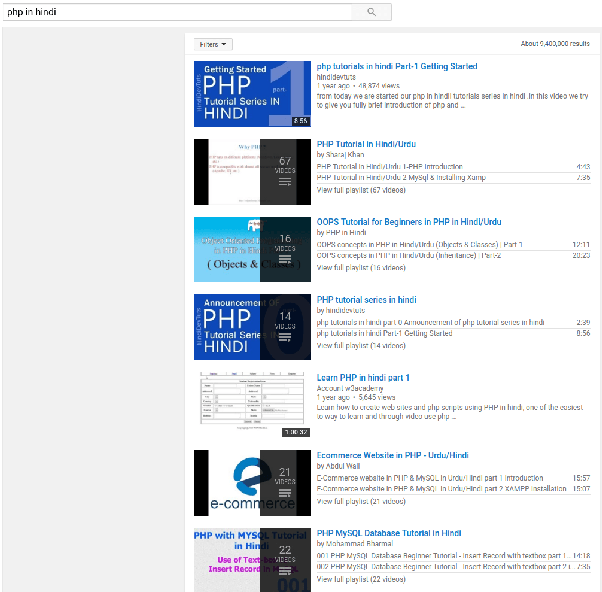Open channel Sharaj Khan
This screenshot has height=592, width=602.
point(345,154)
